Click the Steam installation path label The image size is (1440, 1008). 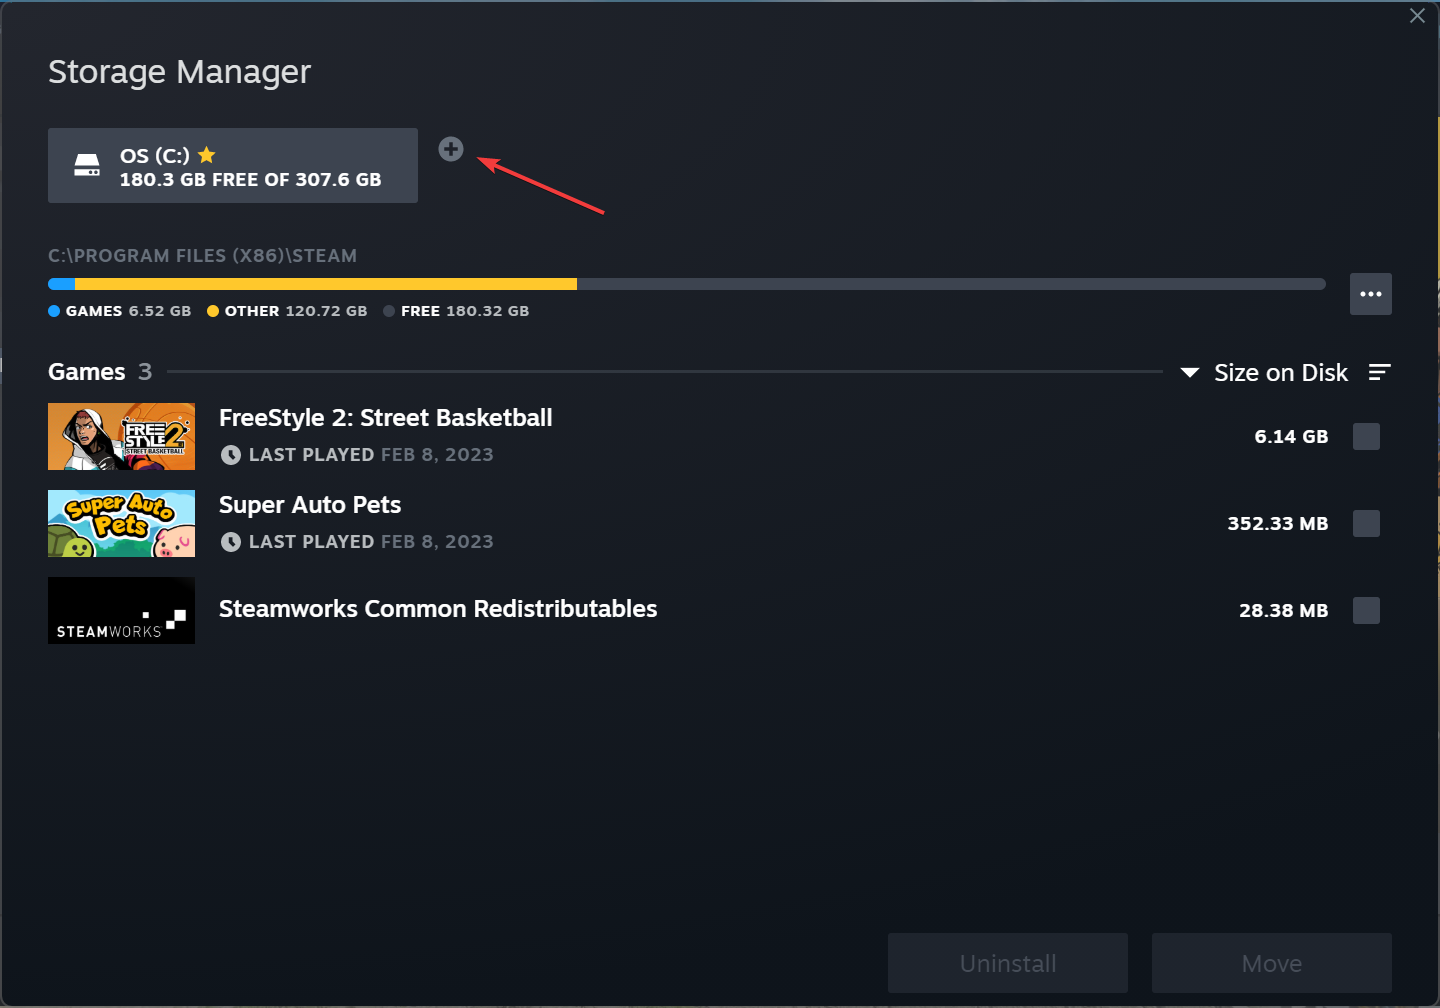coord(202,255)
